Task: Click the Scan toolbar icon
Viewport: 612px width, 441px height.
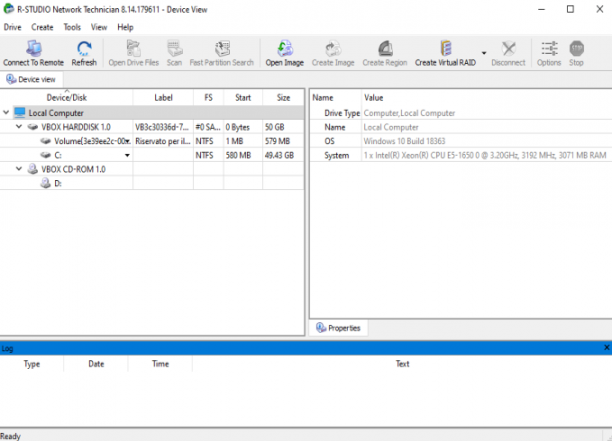Action: [x=174, y=48]
